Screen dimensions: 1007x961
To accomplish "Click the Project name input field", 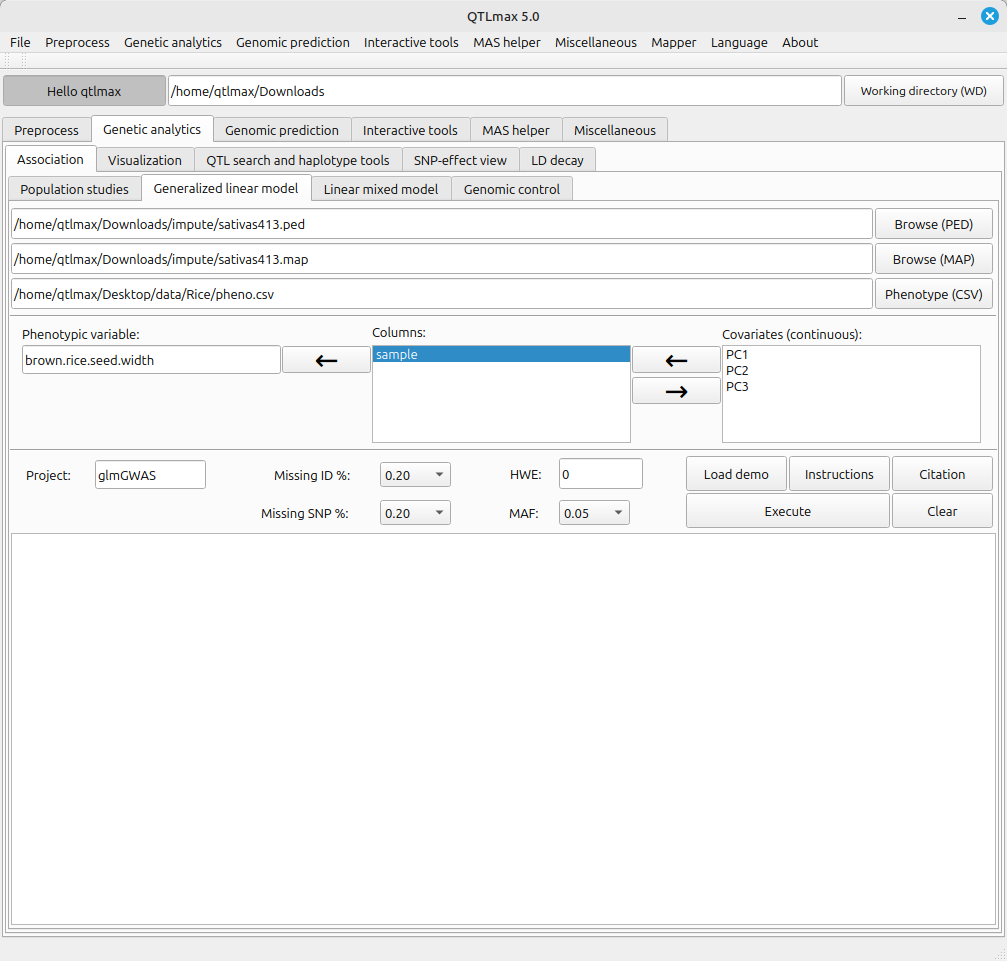I will pyautogui.click(x=150, y=475).
